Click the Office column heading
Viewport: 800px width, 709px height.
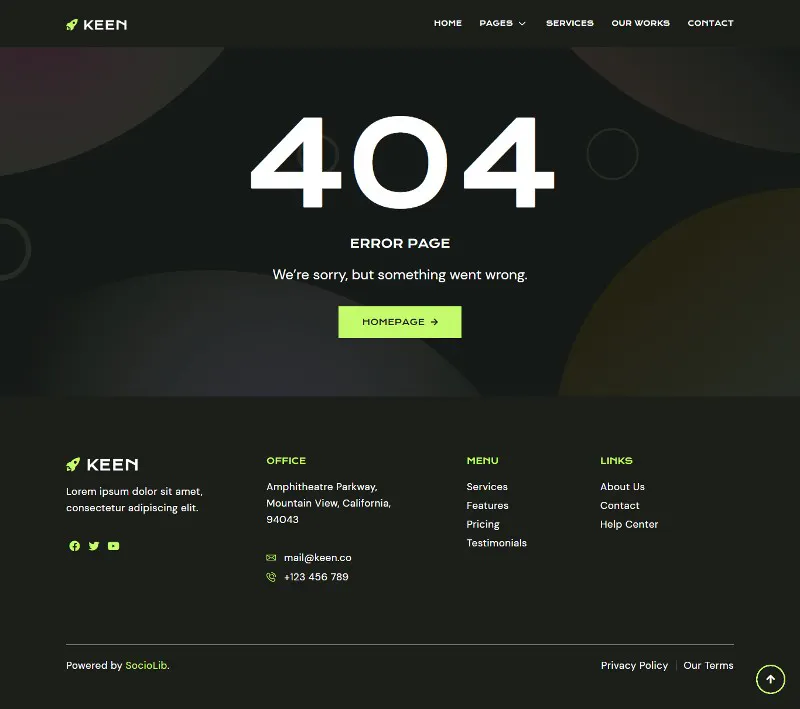[286, 461]
